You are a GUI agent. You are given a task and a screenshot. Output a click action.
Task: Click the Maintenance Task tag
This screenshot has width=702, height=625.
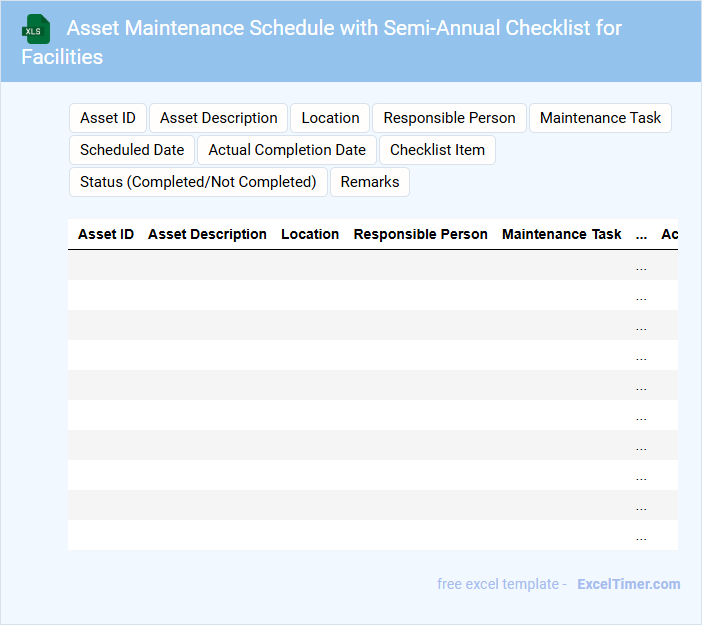pos(600,118)
